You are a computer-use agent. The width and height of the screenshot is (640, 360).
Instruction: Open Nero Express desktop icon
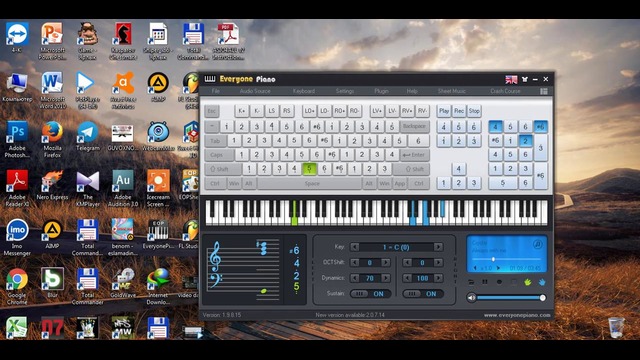pos(52,185)
